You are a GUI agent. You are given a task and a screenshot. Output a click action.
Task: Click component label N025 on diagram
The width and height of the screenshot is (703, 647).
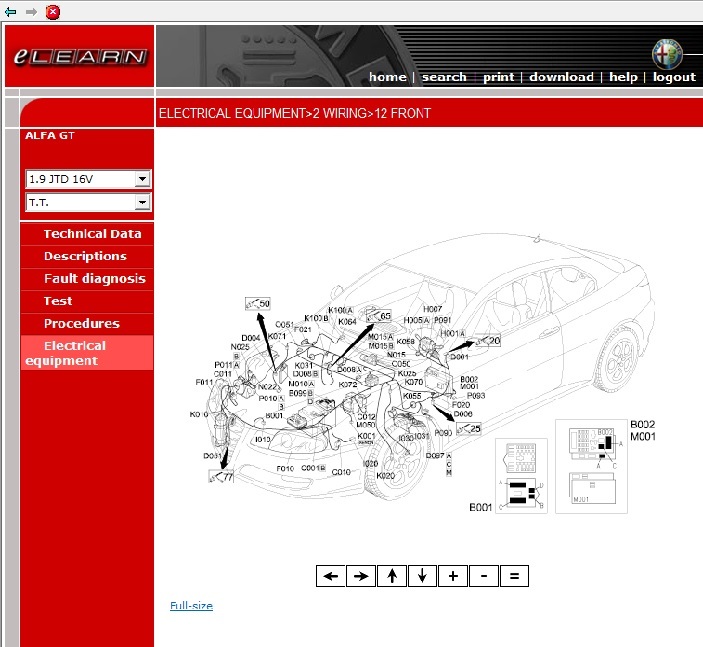(240, 347)
